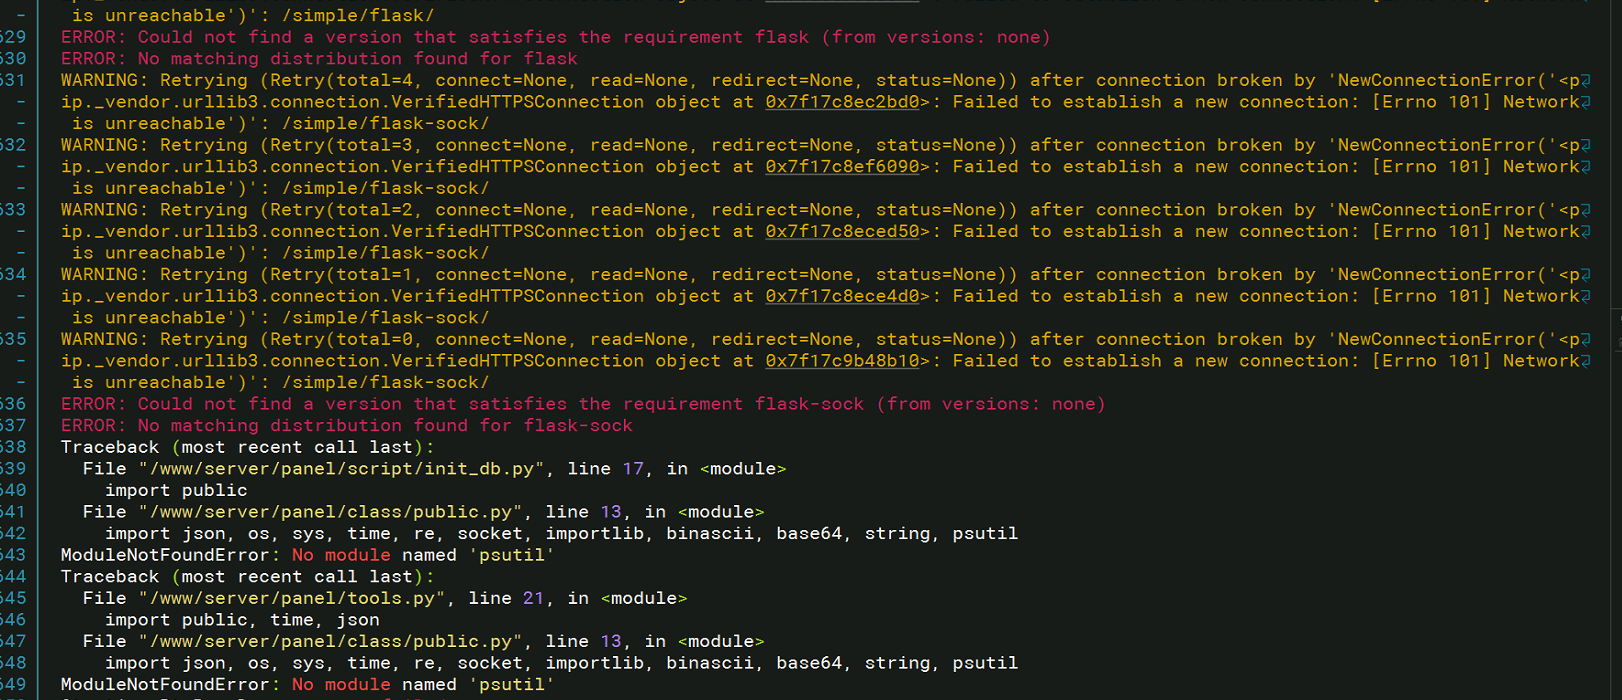This screenshot has height=700, width=1622.
Task: Click the soft-wrap arrow ending the total=4 retry line
Action: [1587, 81]
